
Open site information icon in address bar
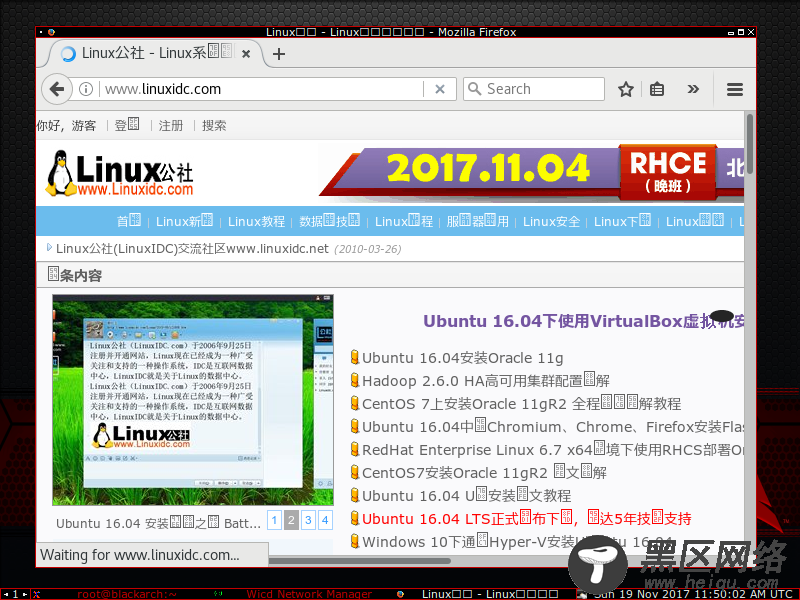click(x=86, y=89)
